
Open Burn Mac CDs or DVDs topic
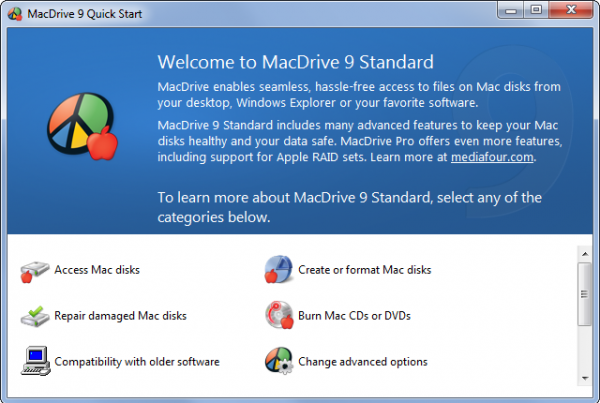coord(354,316)
